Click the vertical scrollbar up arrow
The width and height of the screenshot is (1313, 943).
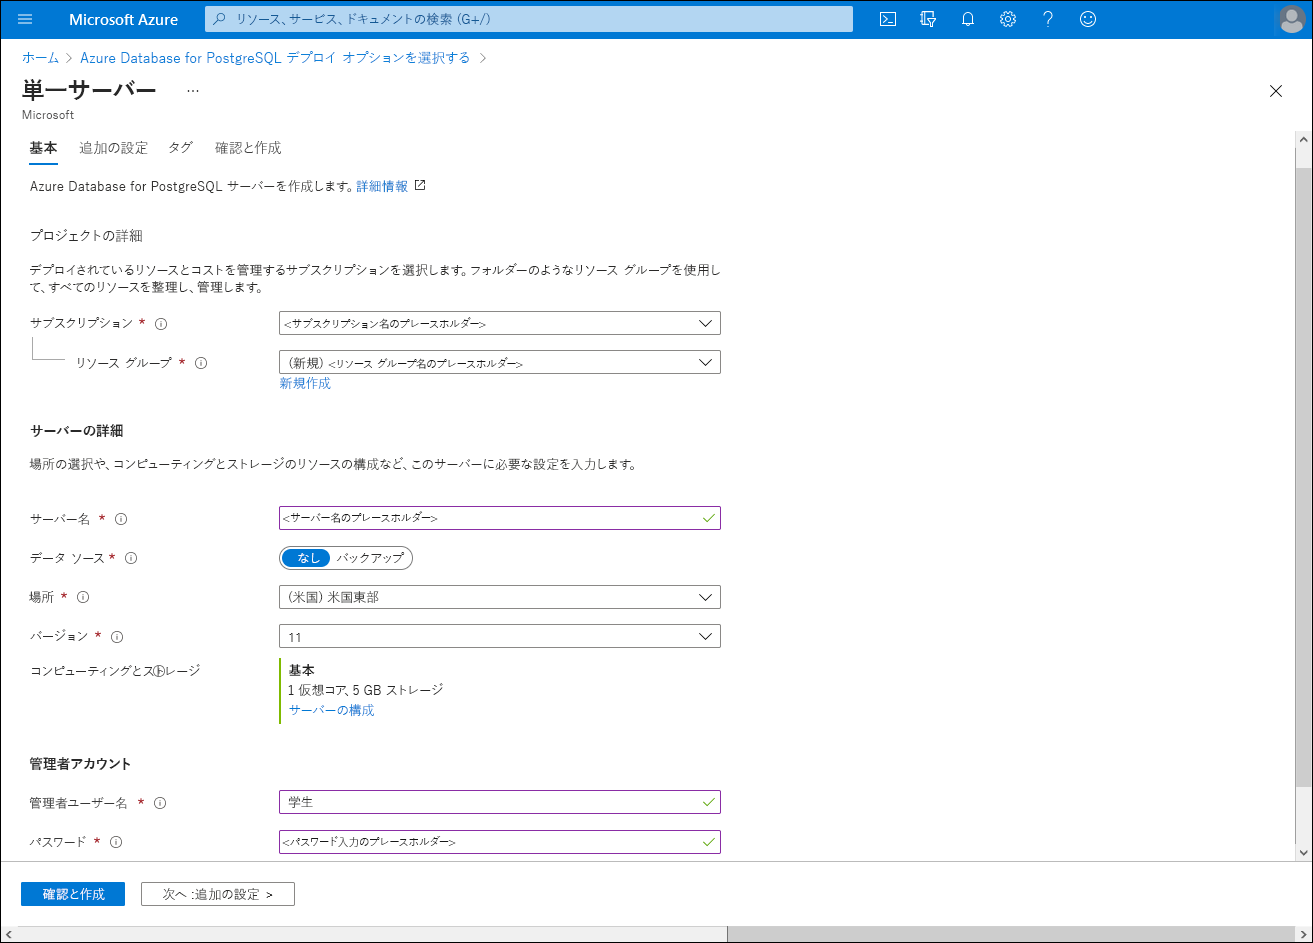pyautogui.click(x=1304, y=142)
